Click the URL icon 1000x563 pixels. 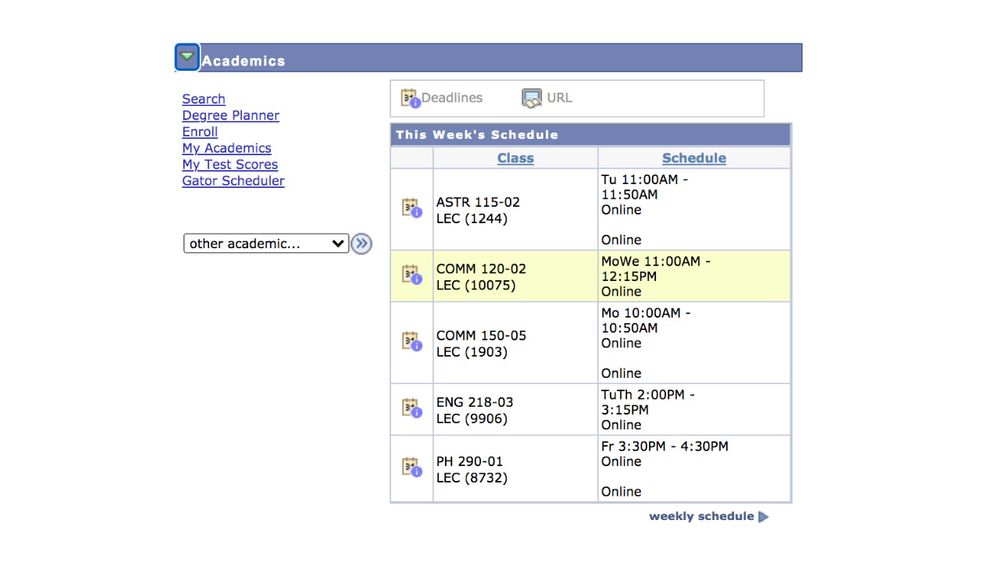532,98
